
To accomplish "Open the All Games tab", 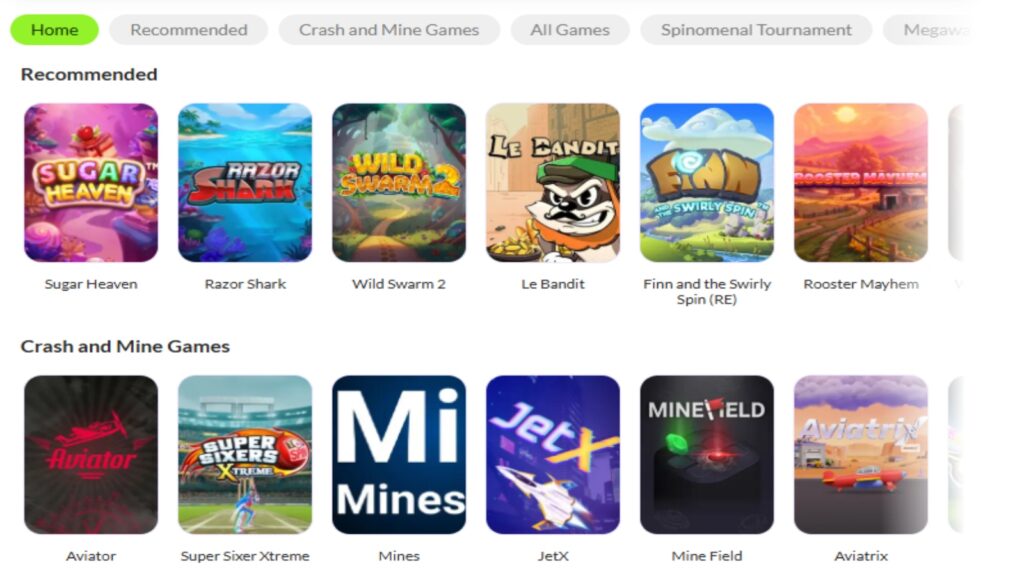I will 570,30.
